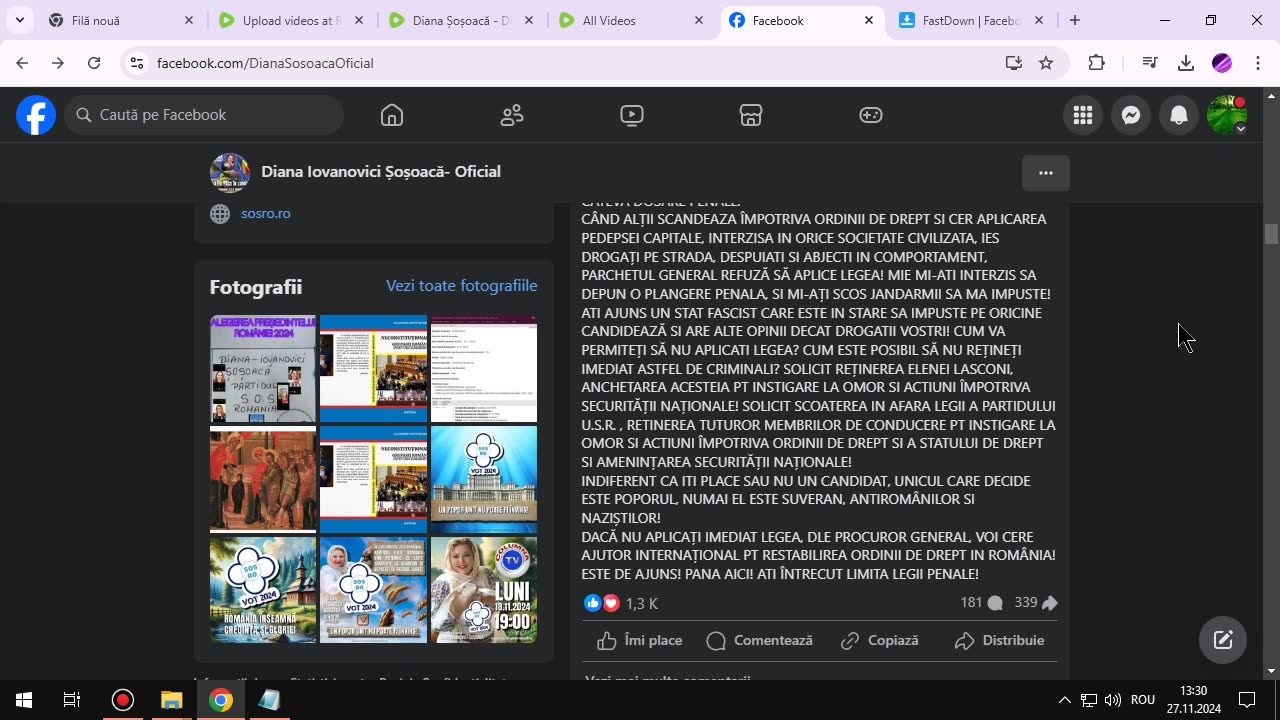Open the handwritten S.O.S. România party photo
This screenshot has width=1280, height=720.
point(263,369)
